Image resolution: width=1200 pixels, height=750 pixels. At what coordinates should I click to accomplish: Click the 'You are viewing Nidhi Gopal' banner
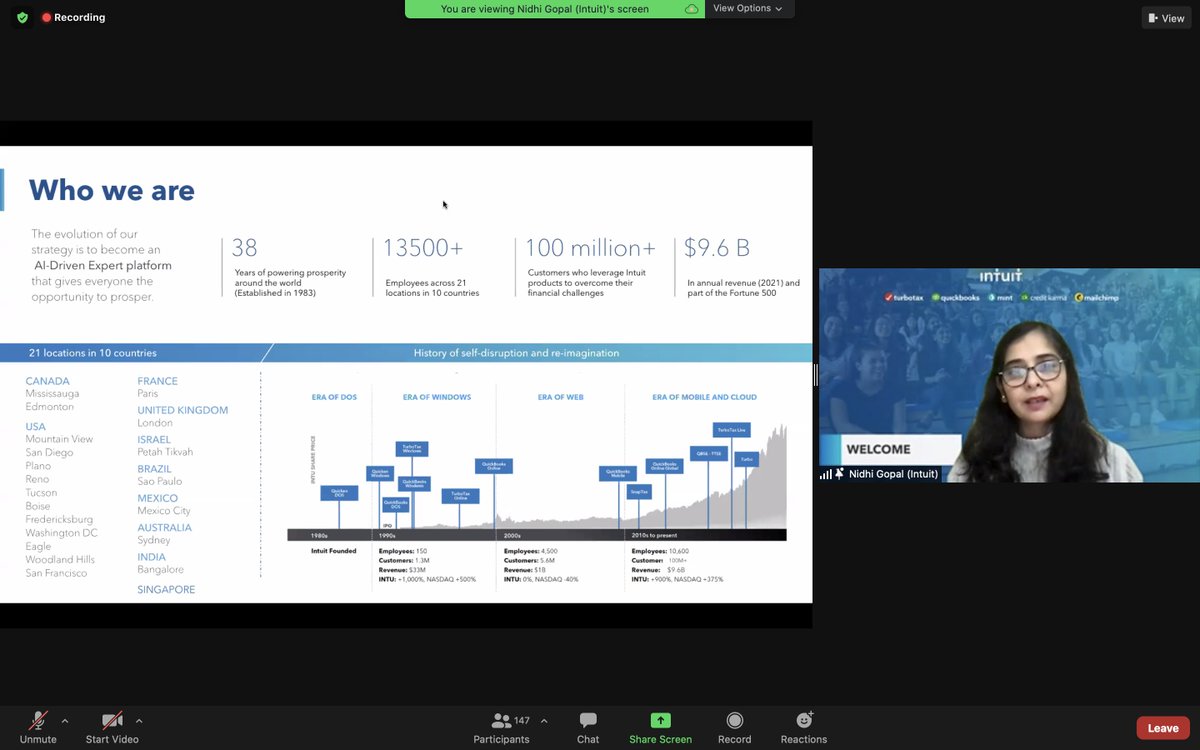coord(545,9)
